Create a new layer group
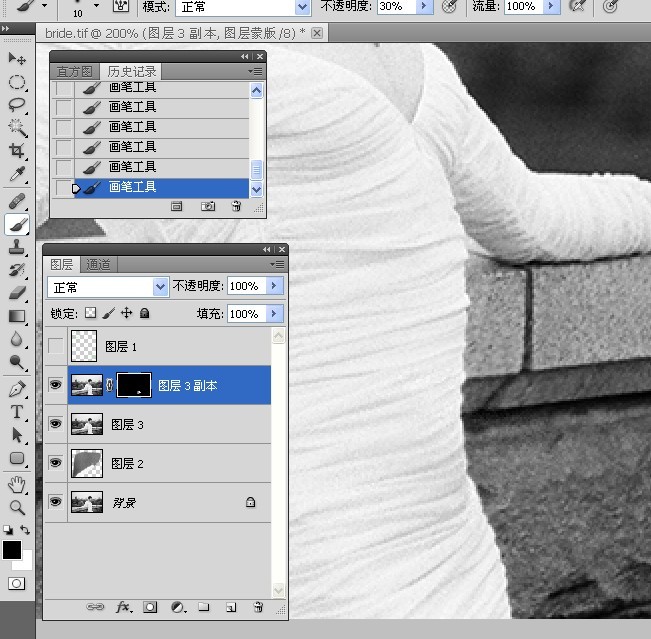Screen dimensions: 651x639 203,607
